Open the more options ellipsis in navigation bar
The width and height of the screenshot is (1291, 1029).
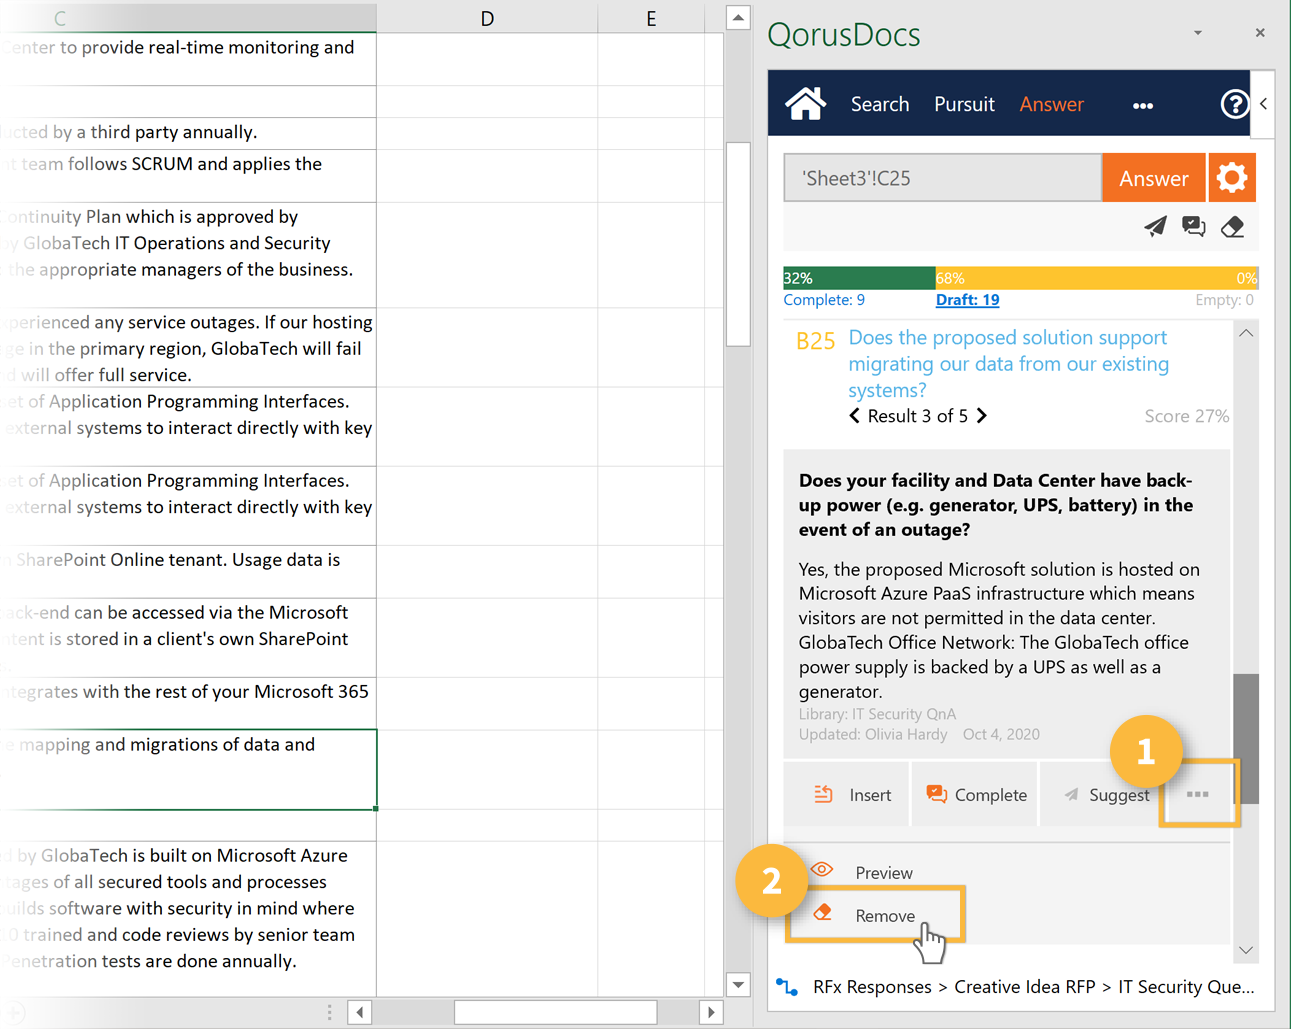point(1142,105)
